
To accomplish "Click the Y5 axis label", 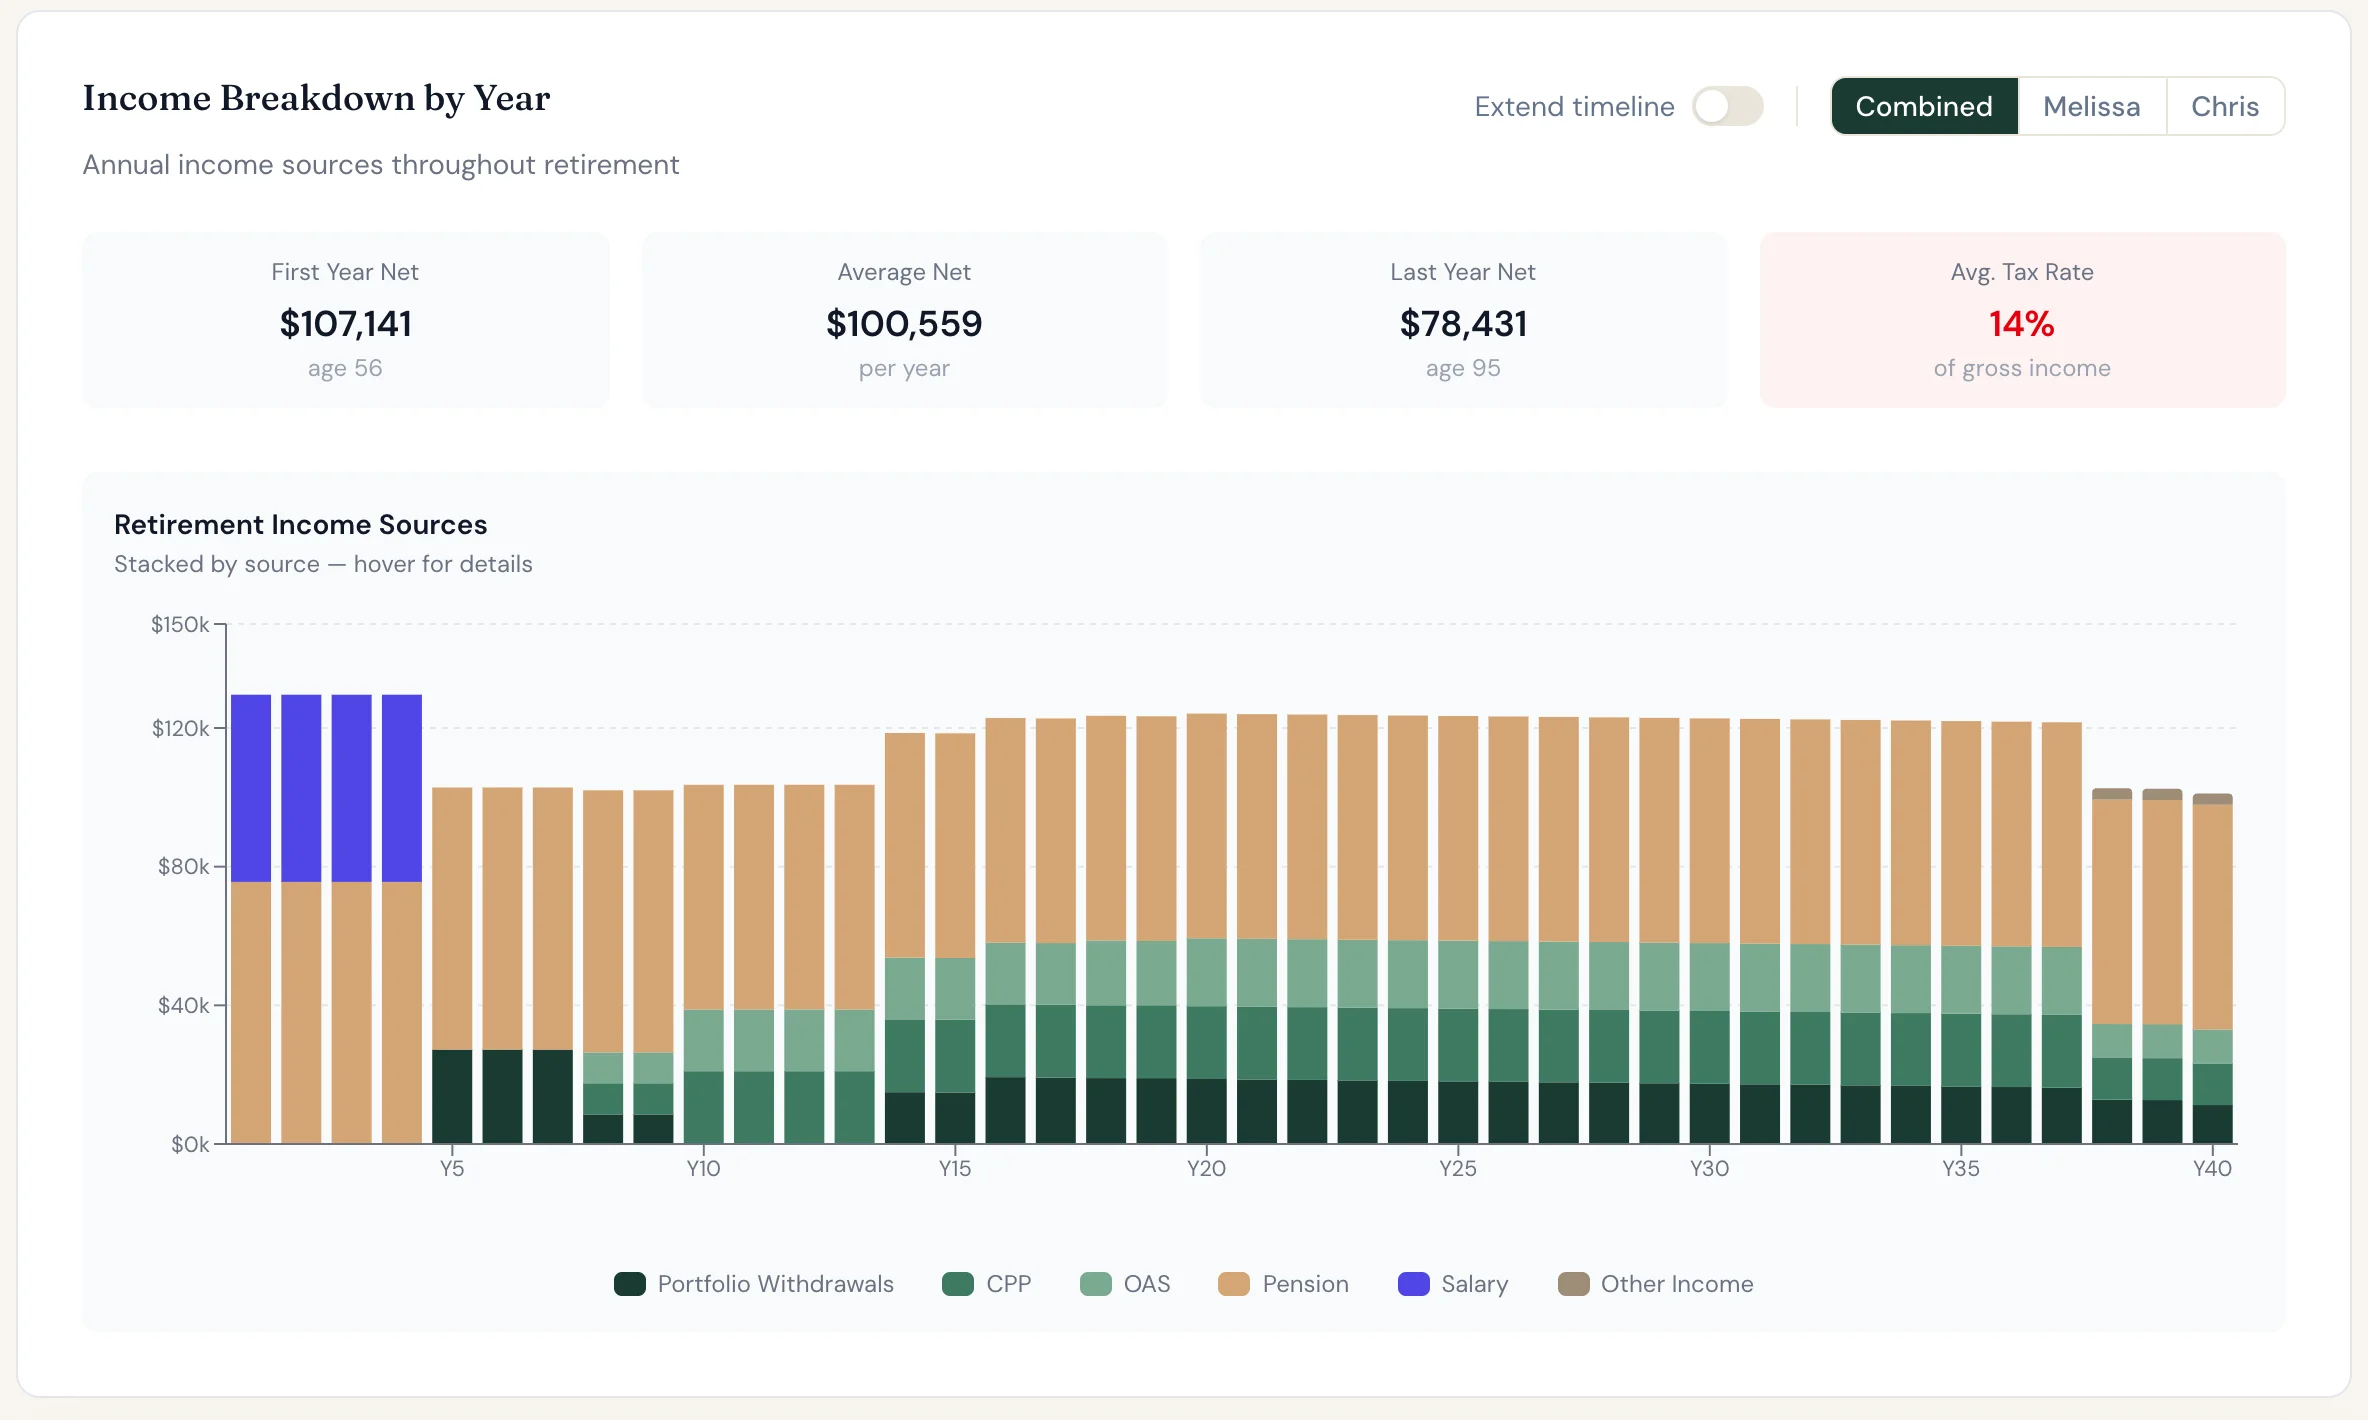I will tap(452, 1168).
